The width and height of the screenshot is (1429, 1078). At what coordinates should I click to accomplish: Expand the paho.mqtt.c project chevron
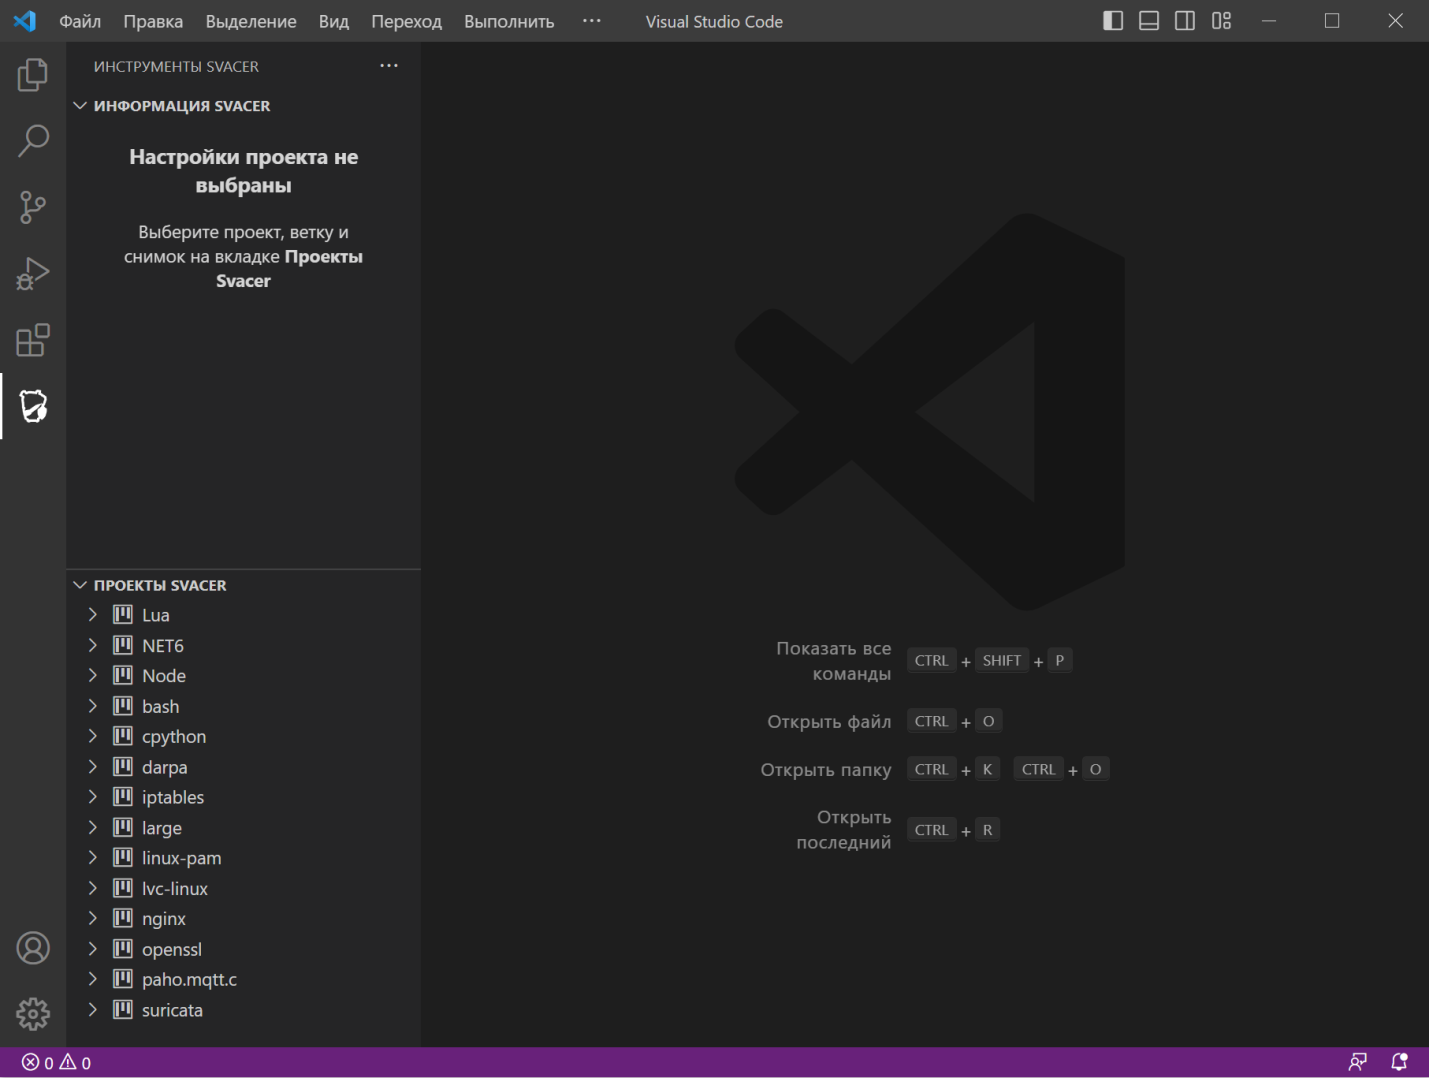(93, 979)
